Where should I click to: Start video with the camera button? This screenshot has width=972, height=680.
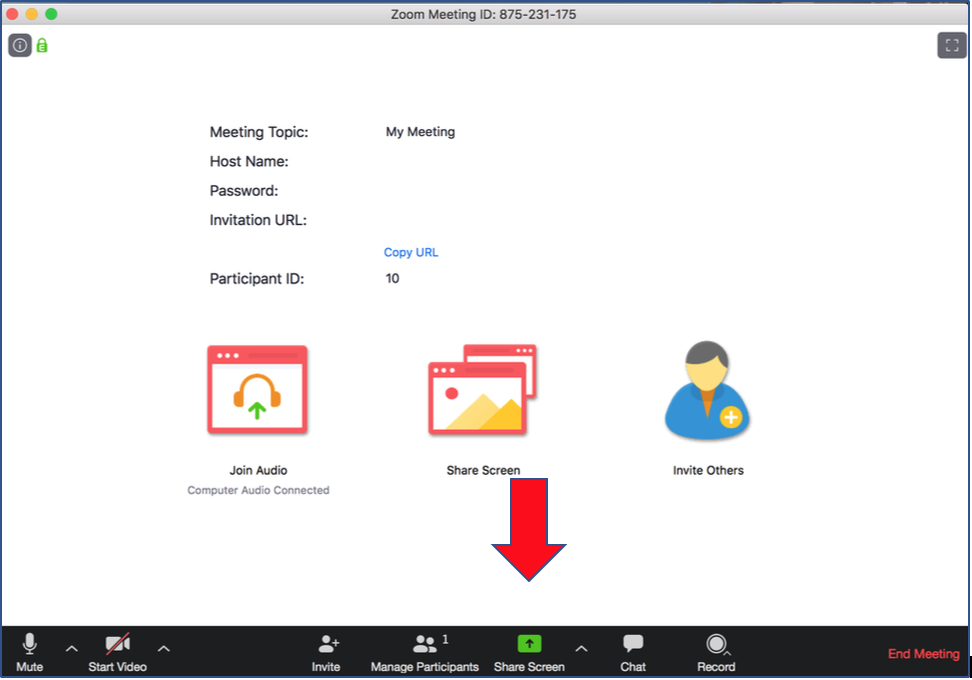(117, 653)
